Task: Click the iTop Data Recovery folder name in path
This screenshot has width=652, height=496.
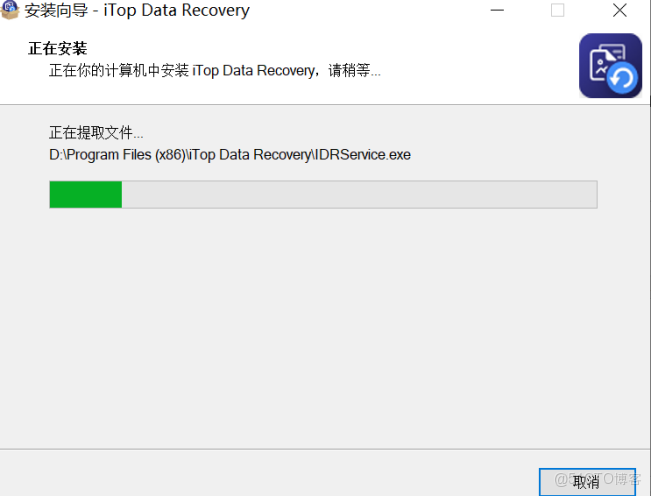Action: click(250, 155)
